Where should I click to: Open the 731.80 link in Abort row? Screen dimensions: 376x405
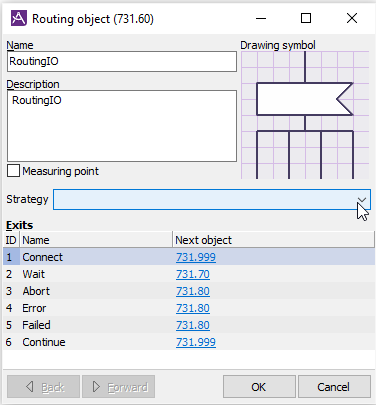click(193, 291)
